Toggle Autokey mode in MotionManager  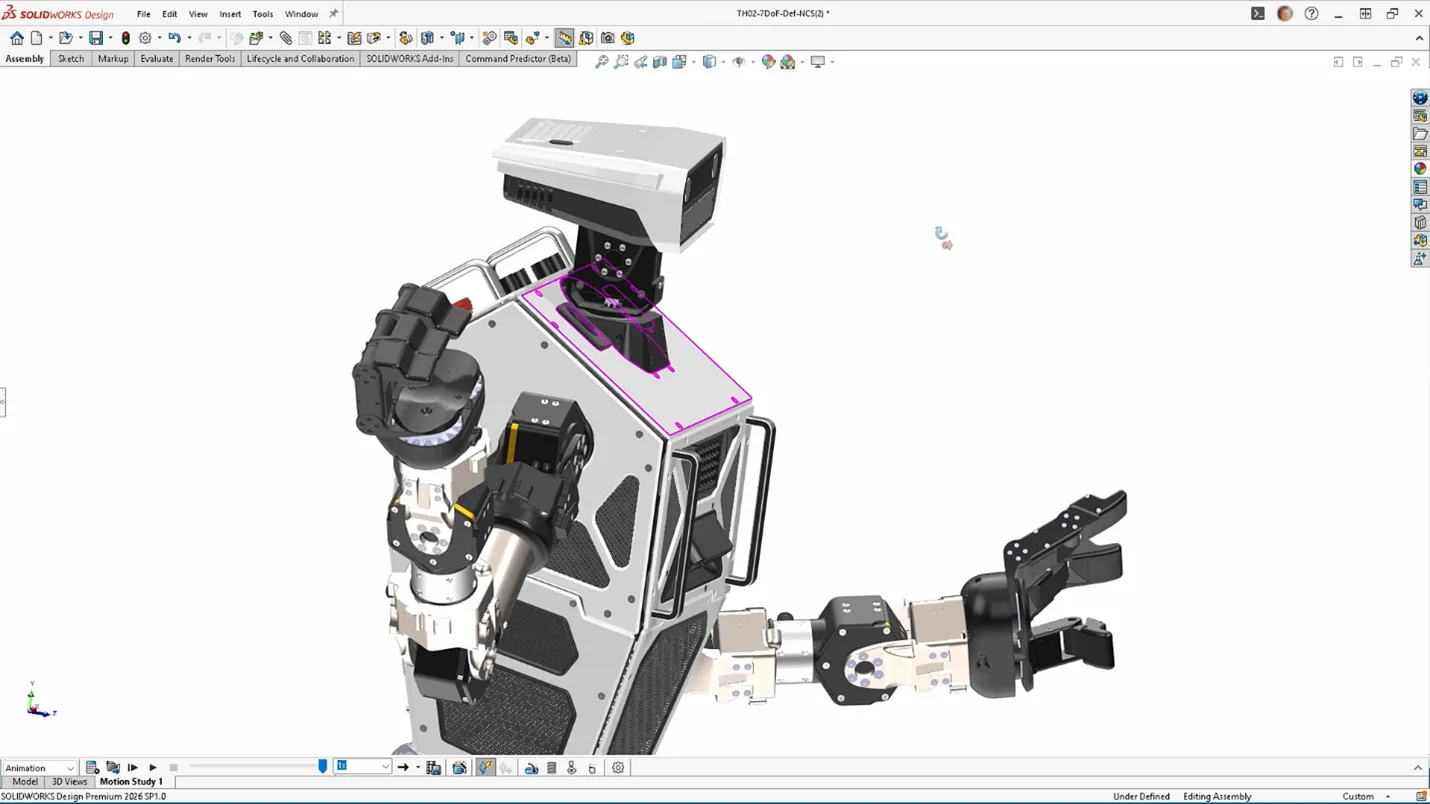[486, 767]
